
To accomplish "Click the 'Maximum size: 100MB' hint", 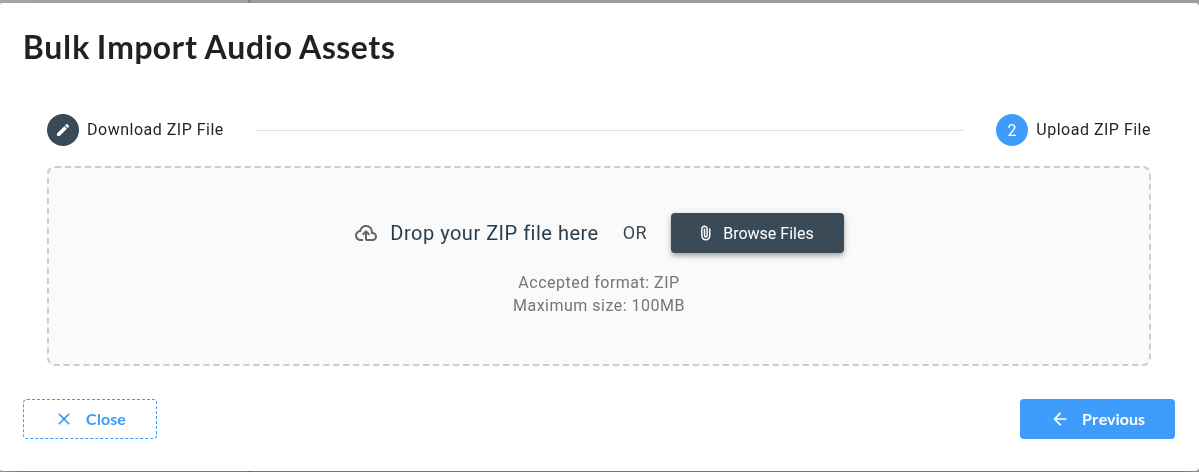I will pos(598,304).
